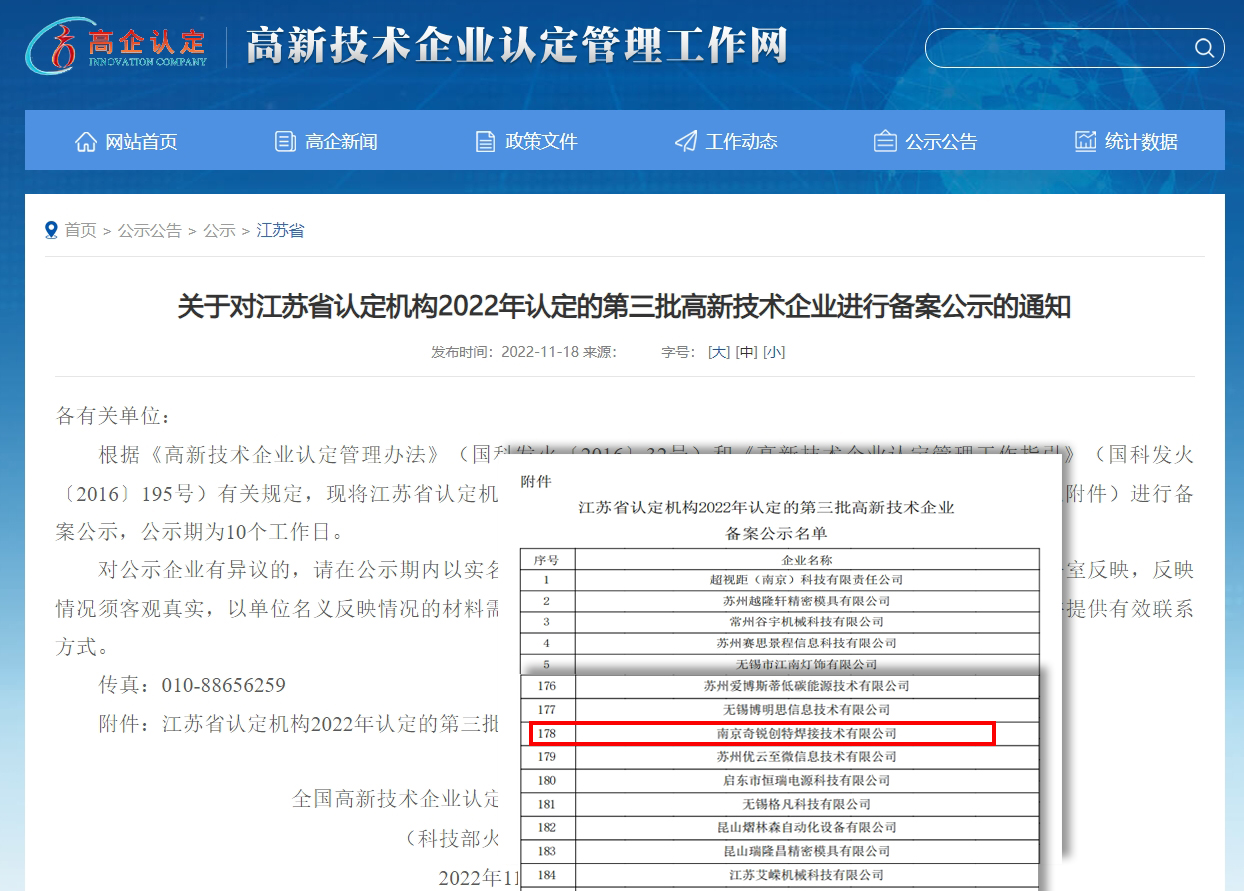Open the 统计数据 menu item
The image size is (1244, 891).
coord(1141,142)
